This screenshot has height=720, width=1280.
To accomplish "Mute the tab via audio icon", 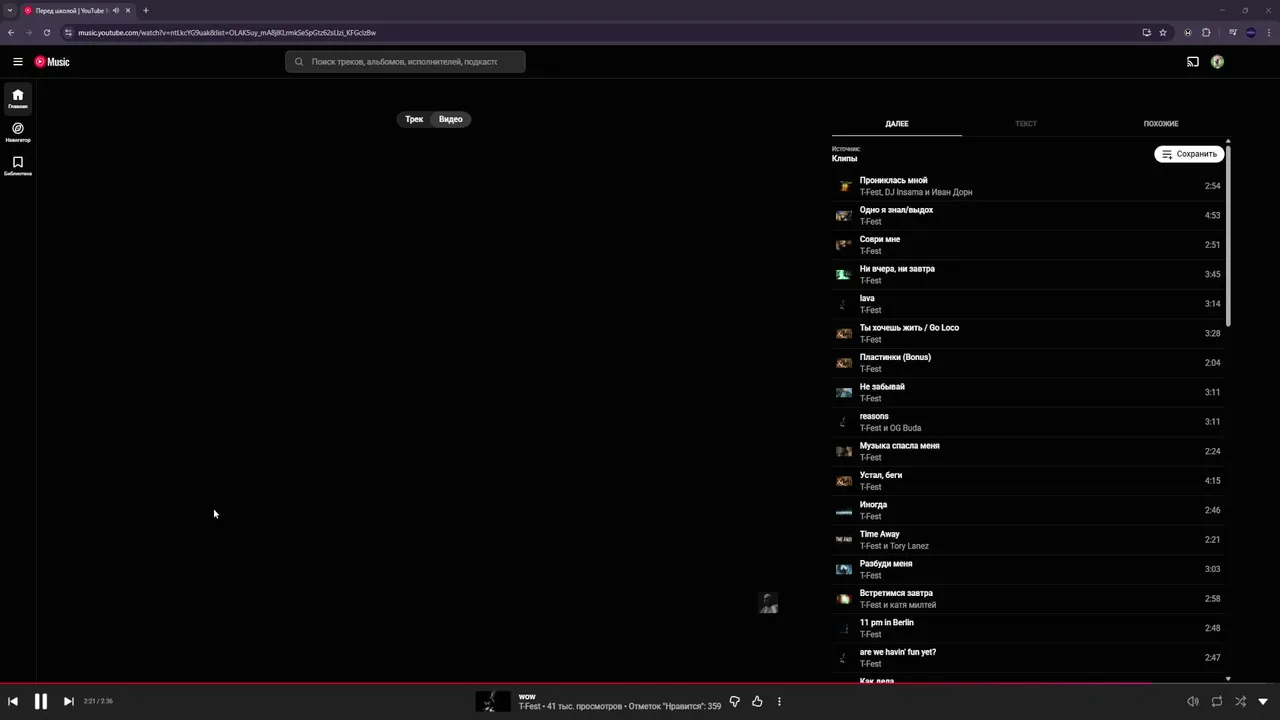I will (x=116, y=10).
